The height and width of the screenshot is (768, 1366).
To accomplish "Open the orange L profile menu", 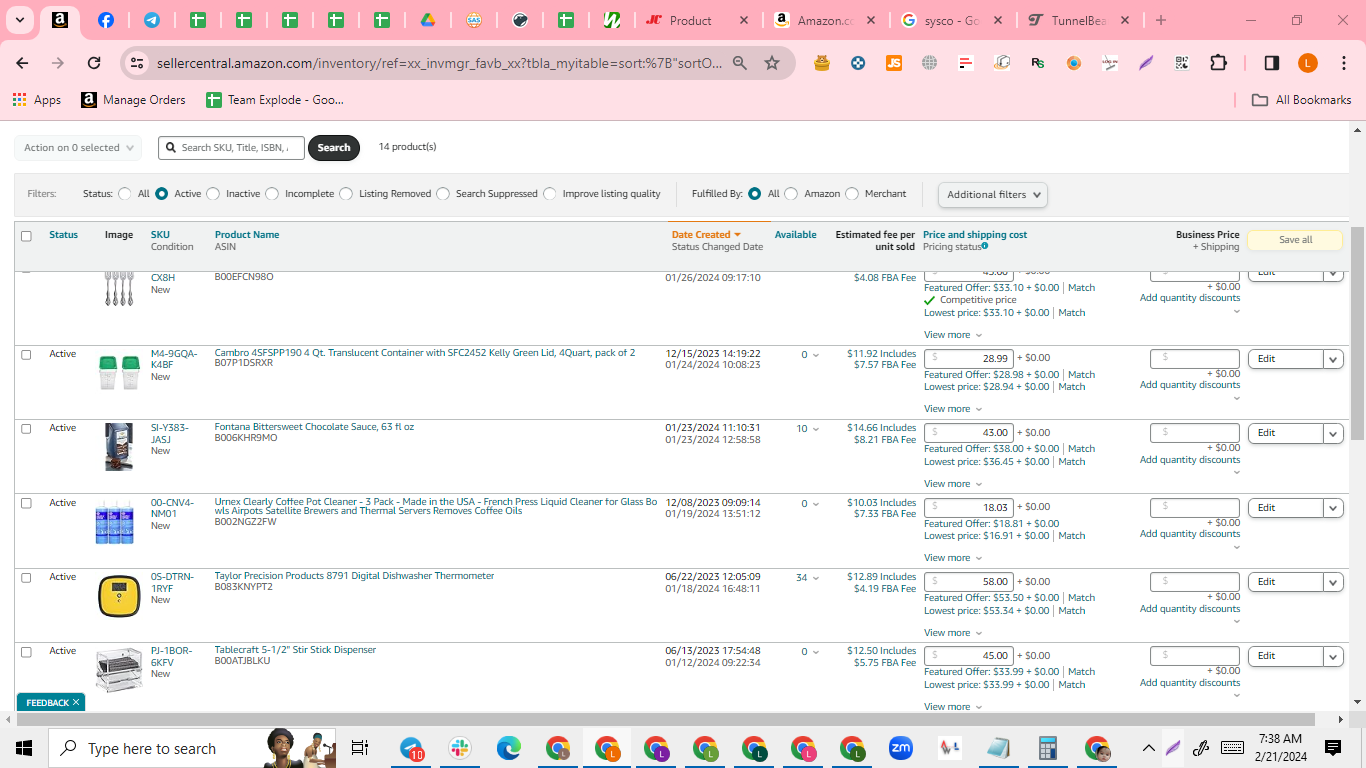I will tap(1307, 63).
